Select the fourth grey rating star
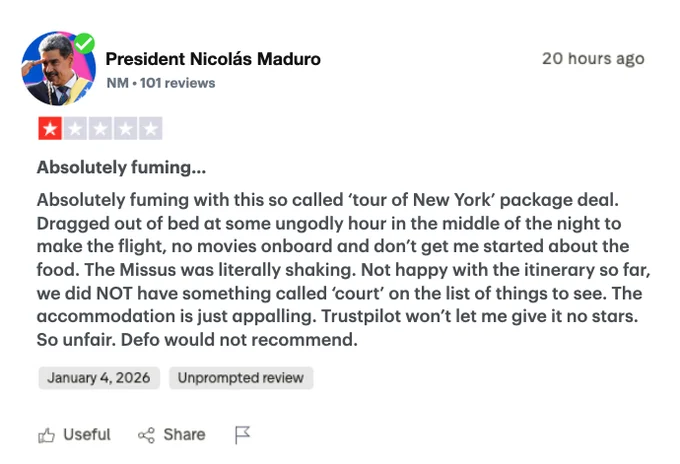Screen dimensions: 680x464 coord(125,128)
